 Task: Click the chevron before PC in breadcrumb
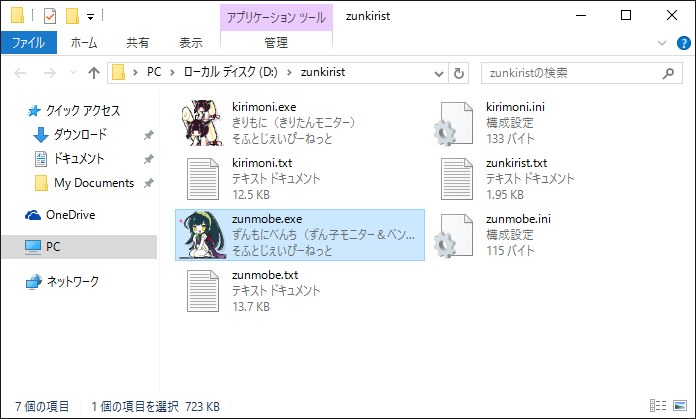tap(135, 72)
